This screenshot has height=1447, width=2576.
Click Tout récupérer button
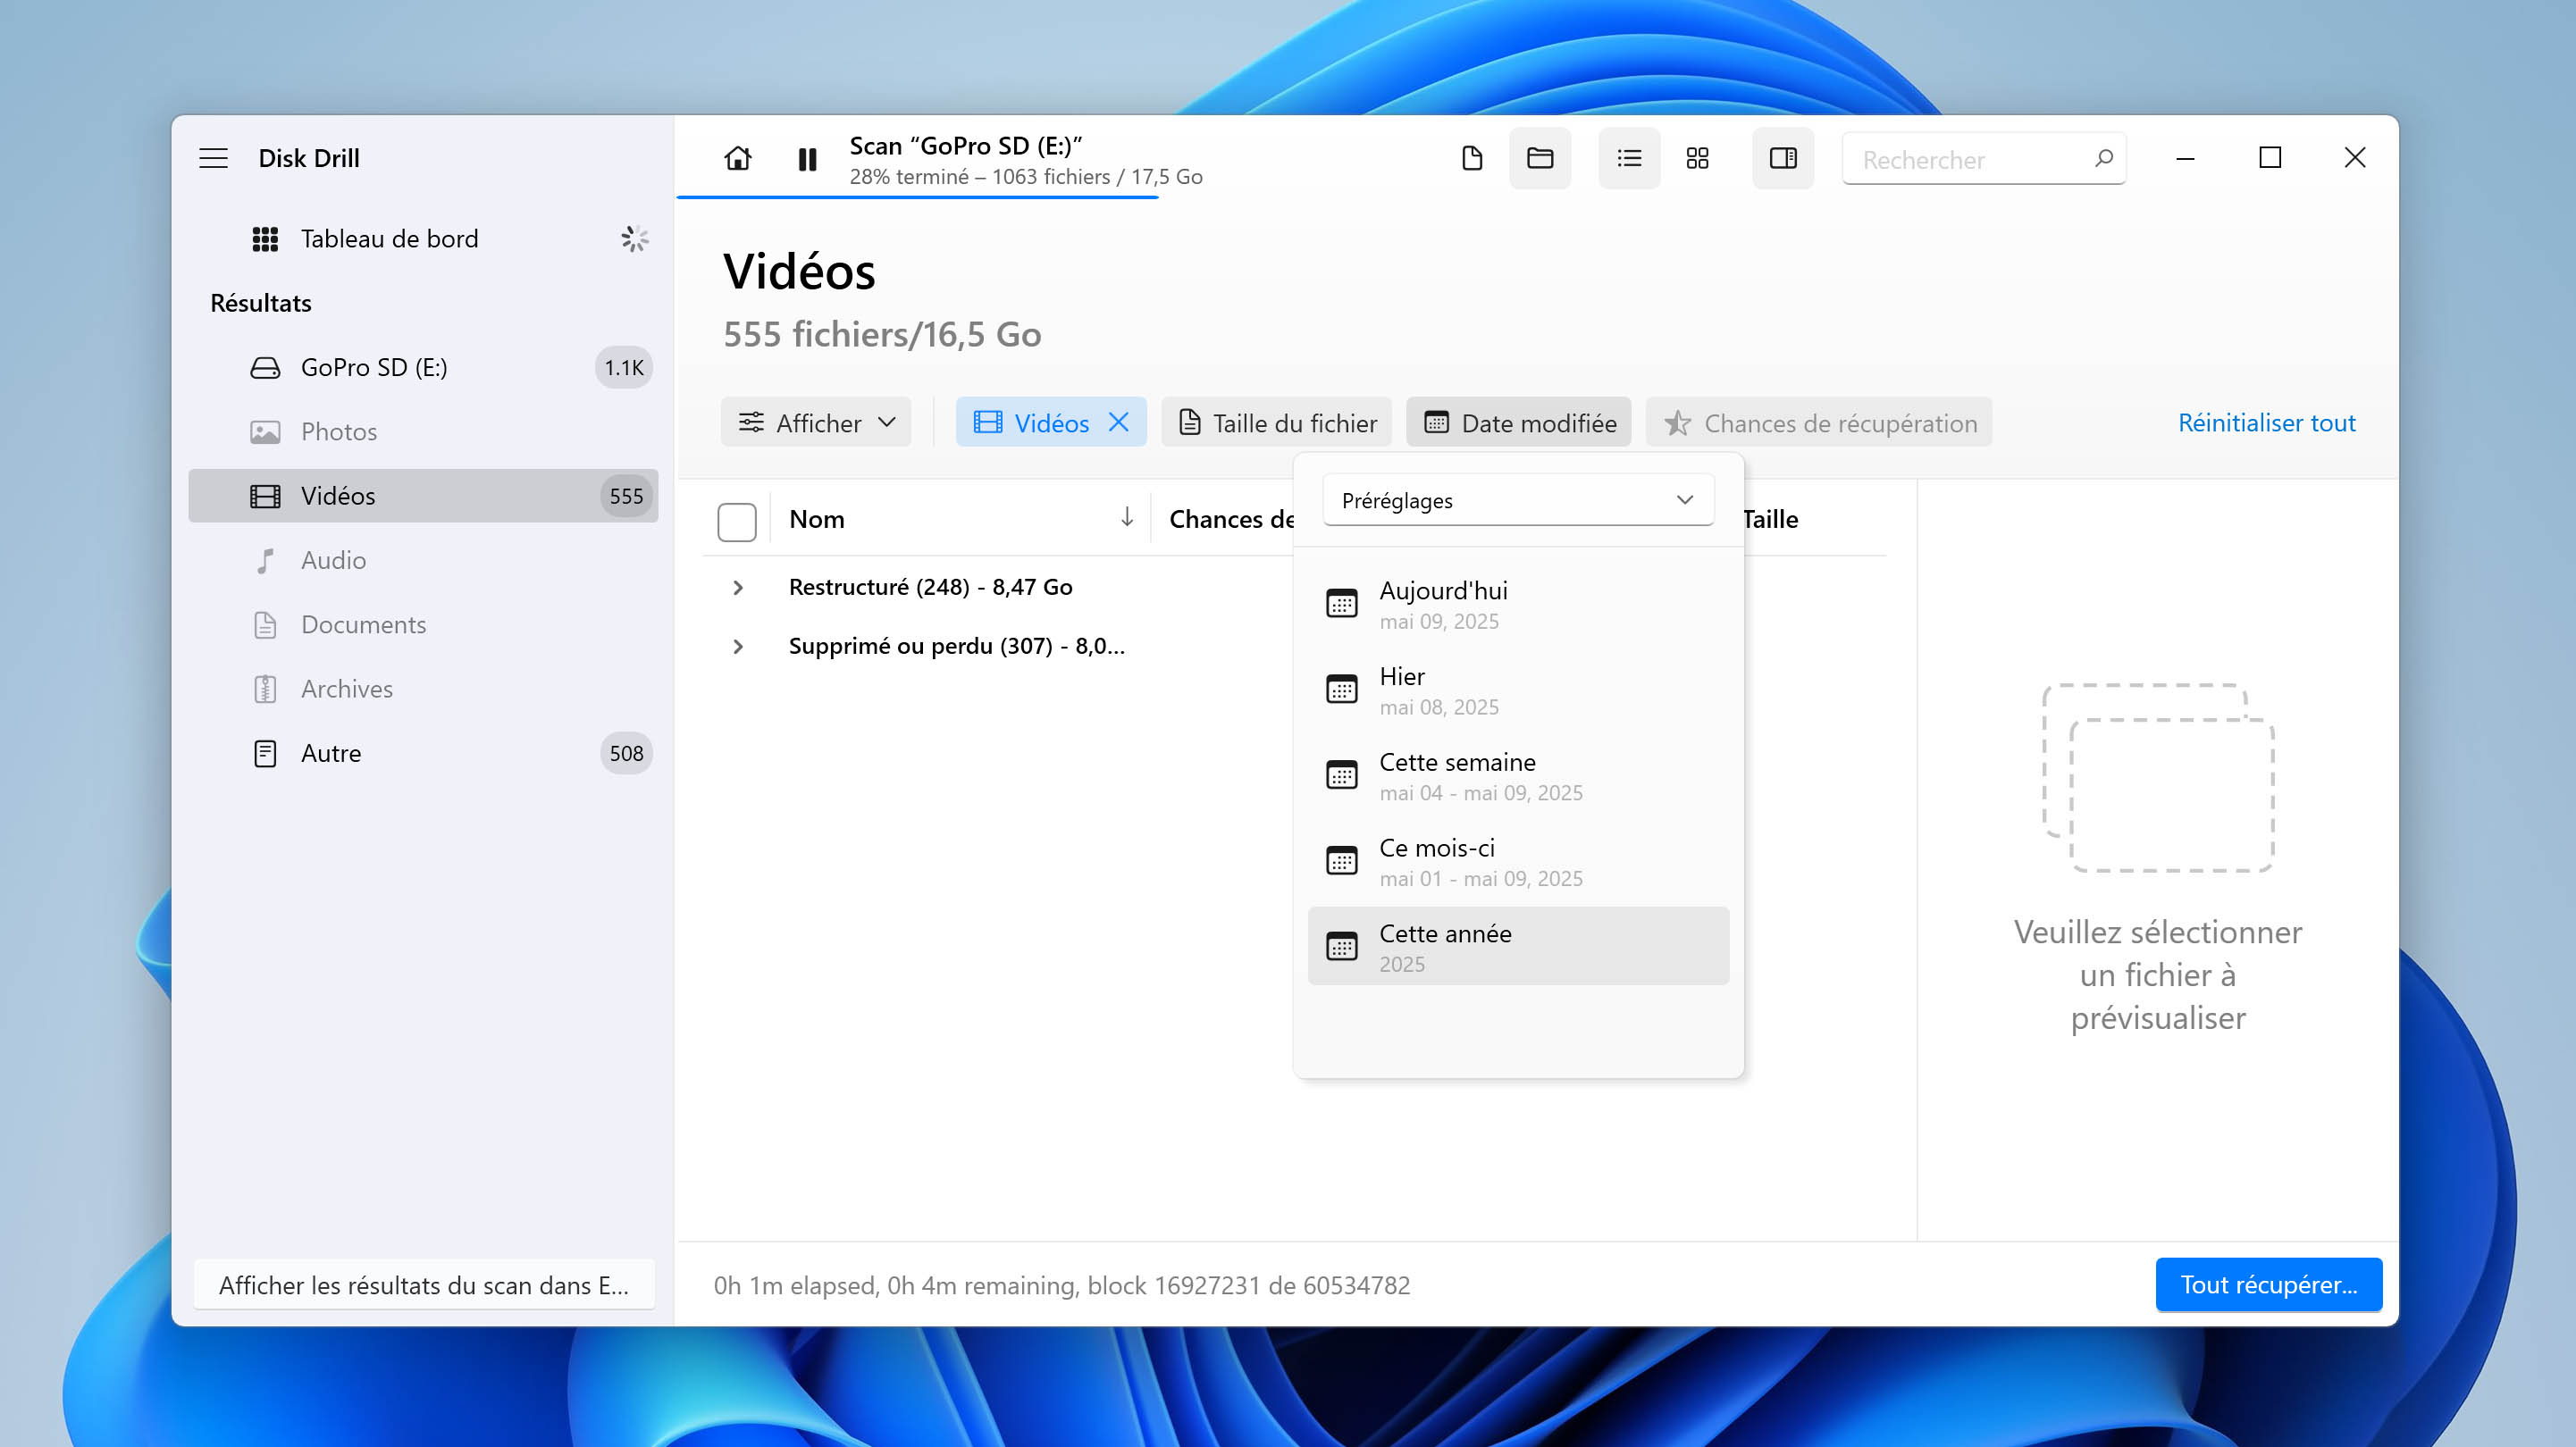tap(2269, 1285)
